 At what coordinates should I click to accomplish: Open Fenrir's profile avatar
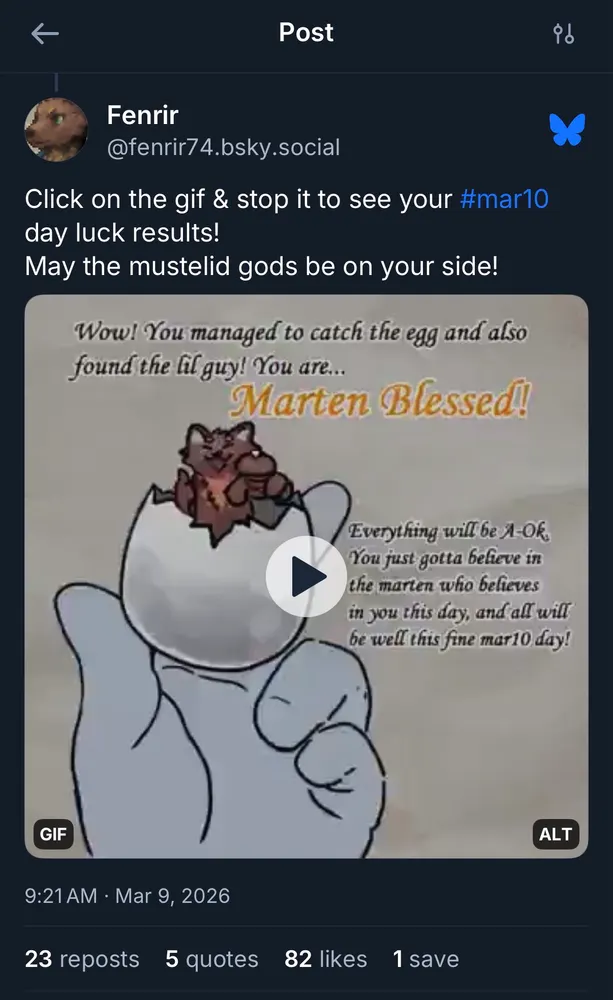click(x=56, y=129)
